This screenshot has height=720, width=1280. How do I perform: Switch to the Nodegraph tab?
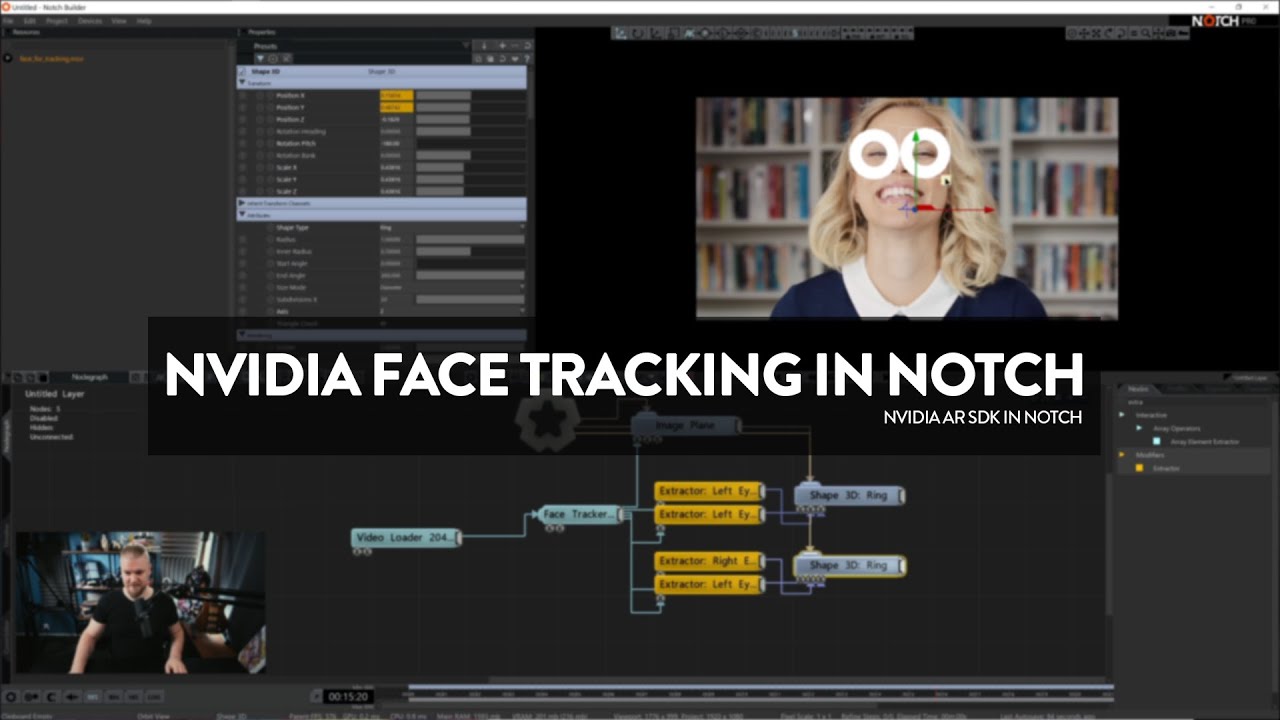pyautogui.click(x=90, y=377)
